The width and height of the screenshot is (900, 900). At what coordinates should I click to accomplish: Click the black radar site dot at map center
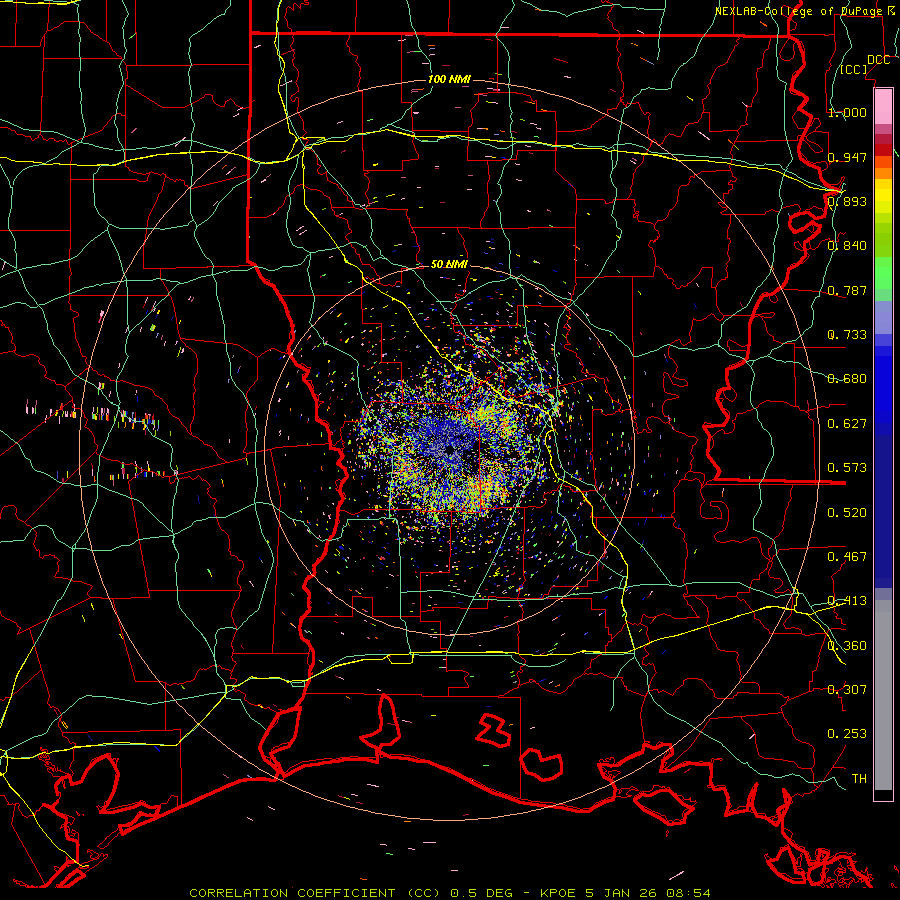click(x=449, y=451)
